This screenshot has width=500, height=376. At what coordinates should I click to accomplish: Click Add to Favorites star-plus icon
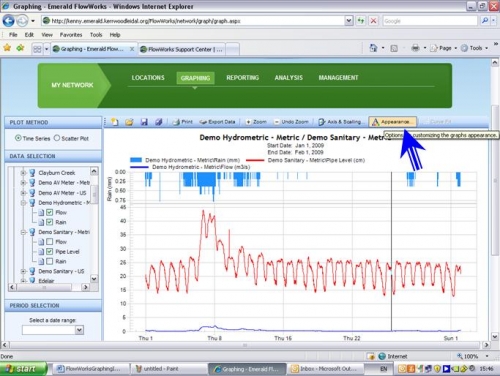[x=21, y=48]
